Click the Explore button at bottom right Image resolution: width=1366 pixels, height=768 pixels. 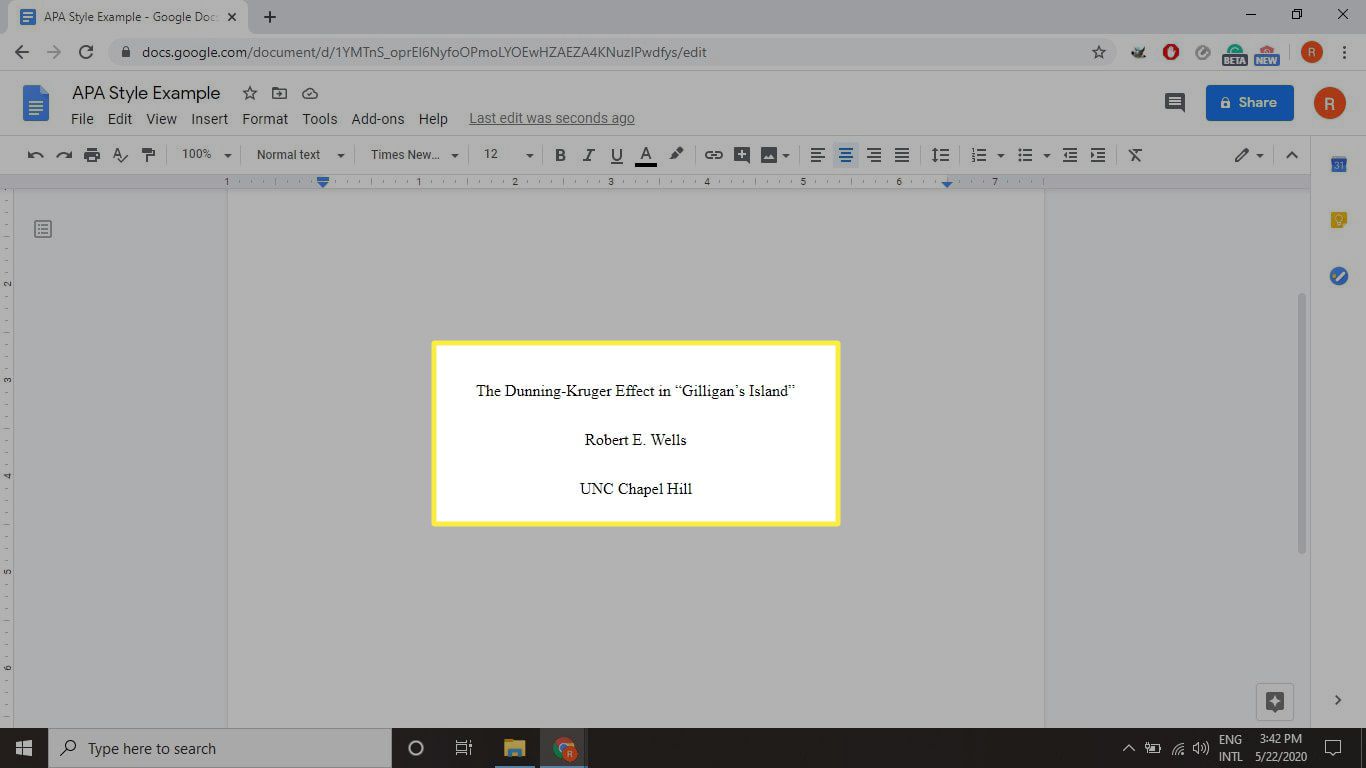[x=1275, y=701]
